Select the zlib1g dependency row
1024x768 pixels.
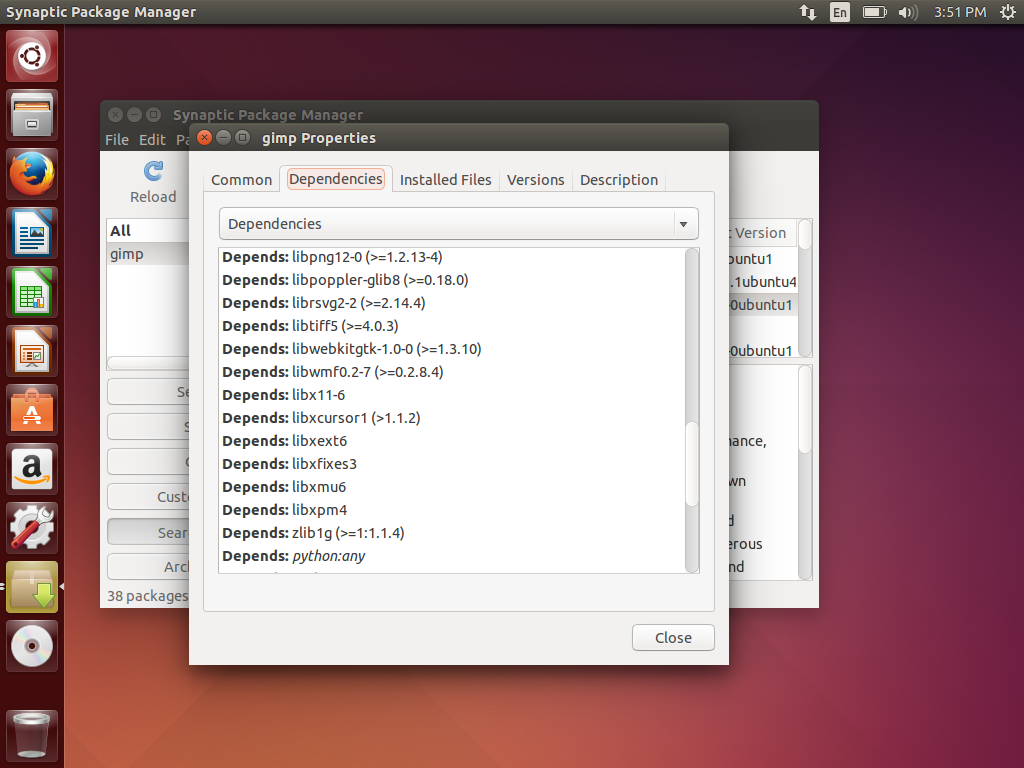tap(452, 533)
